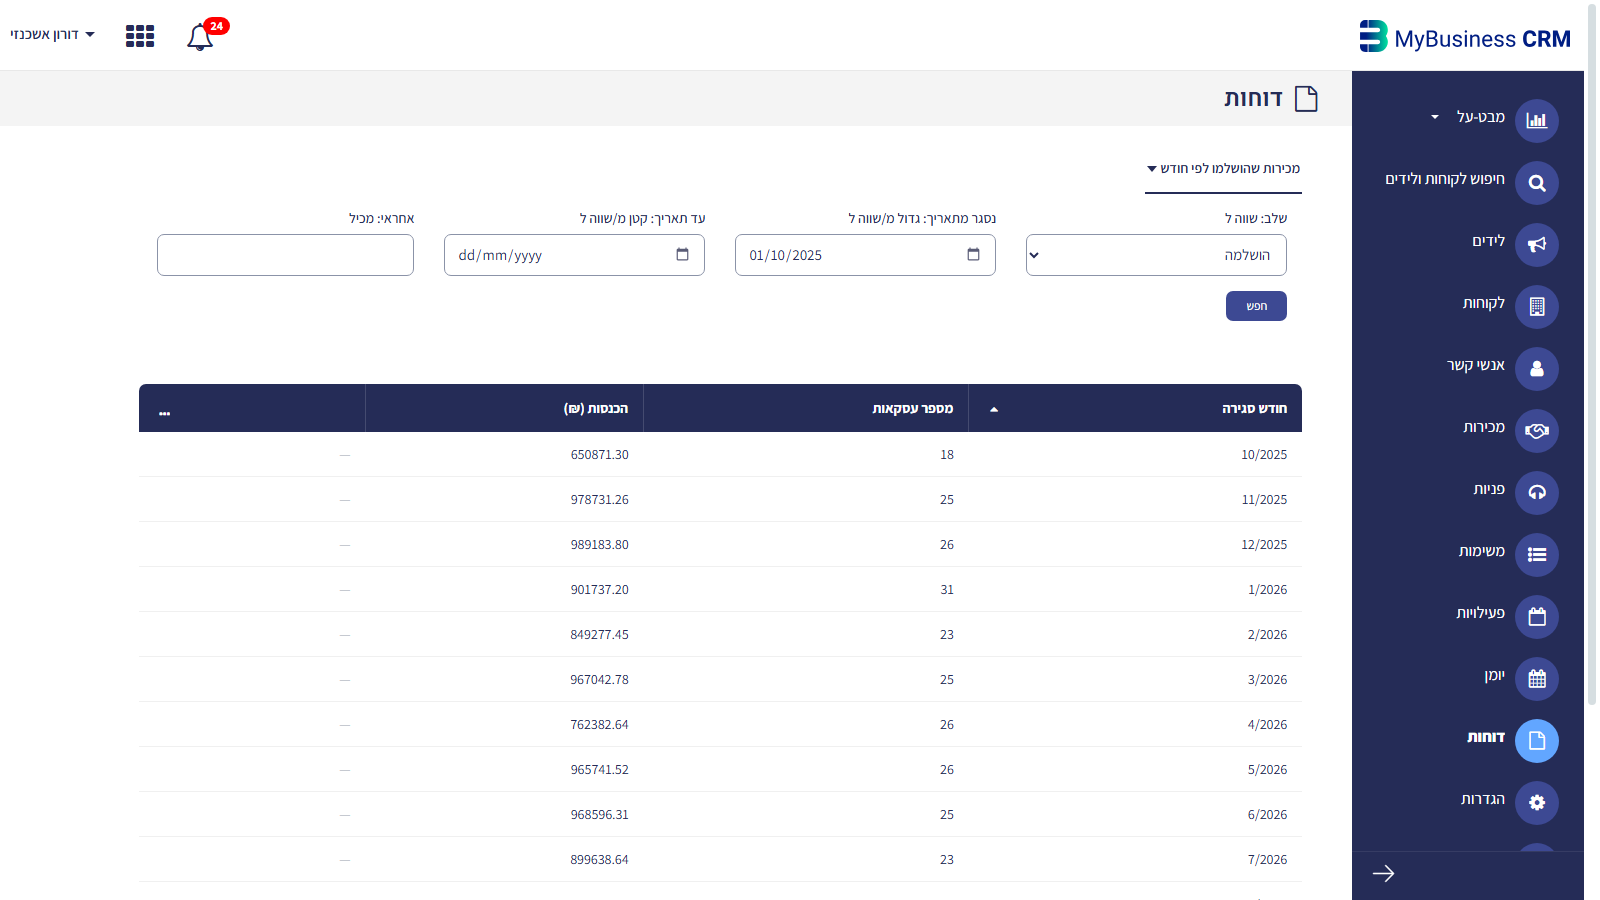1600x900 pixels.
Task: Select the משימות sidebar item
Action: tap(1481, 552)
